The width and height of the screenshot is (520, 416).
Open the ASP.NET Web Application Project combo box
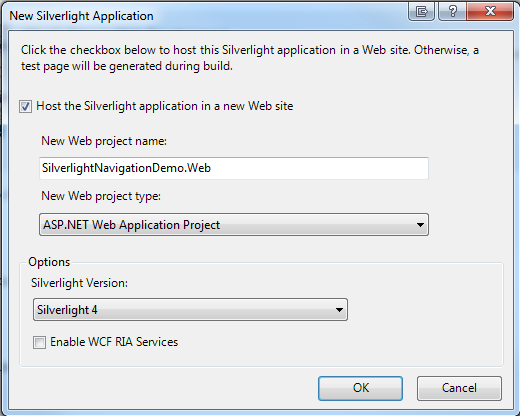pos(234,225)
